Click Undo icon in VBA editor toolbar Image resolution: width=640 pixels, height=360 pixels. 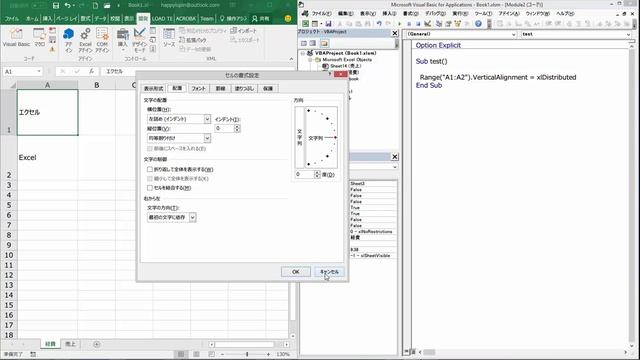379,24
